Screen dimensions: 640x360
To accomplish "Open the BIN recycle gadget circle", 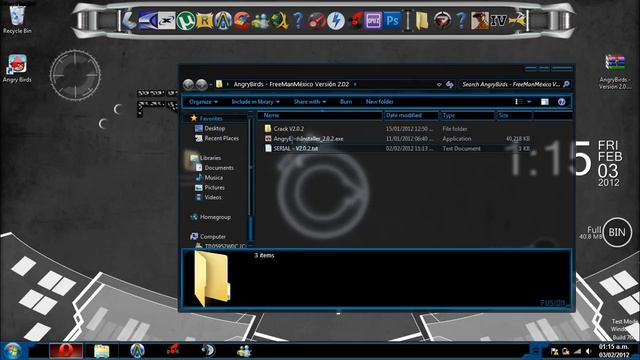I will coord(617,232).
